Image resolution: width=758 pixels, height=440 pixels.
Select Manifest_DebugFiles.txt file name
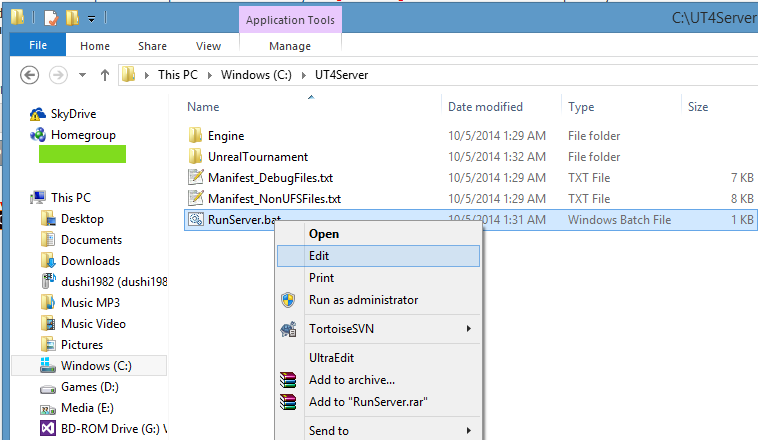click(270, 178)
